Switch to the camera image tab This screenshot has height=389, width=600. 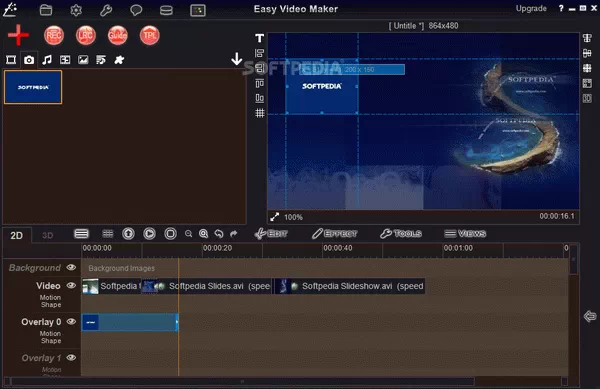coord(29,60)
